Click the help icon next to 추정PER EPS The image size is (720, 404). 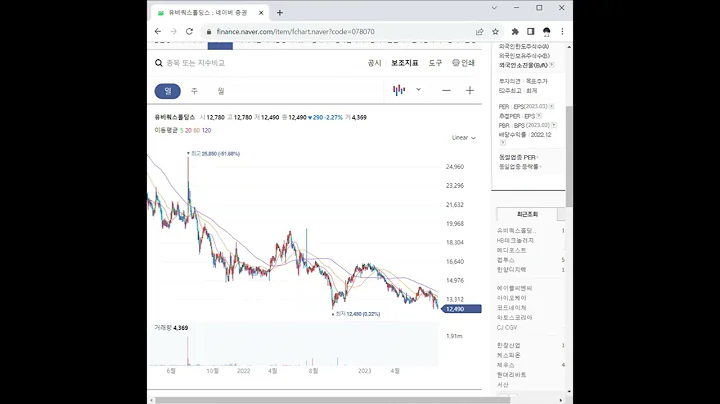click(x=539, y=116)
